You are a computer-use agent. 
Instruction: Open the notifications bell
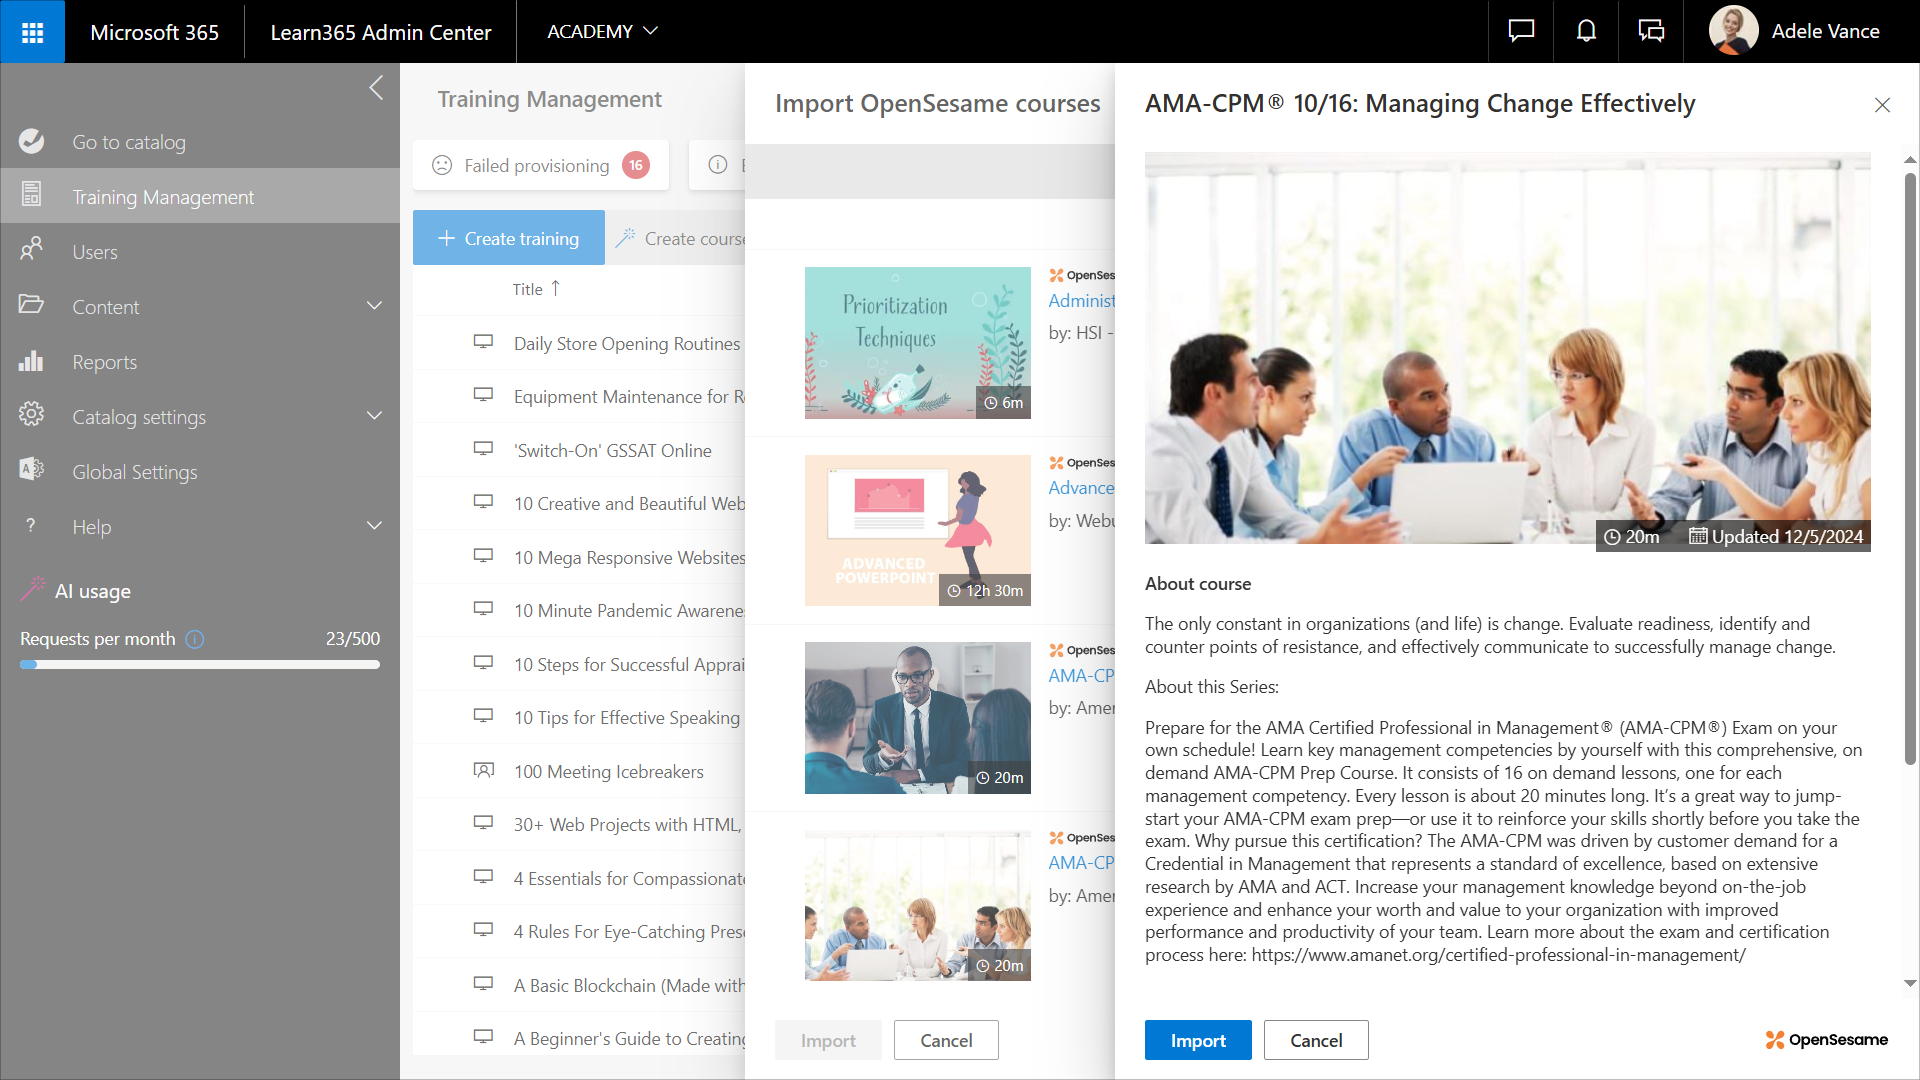click(x=1586, y=31)
